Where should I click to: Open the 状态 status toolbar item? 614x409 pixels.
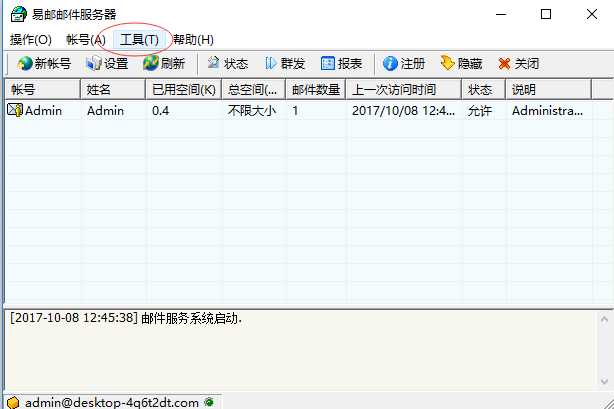[x=228, y=63]
